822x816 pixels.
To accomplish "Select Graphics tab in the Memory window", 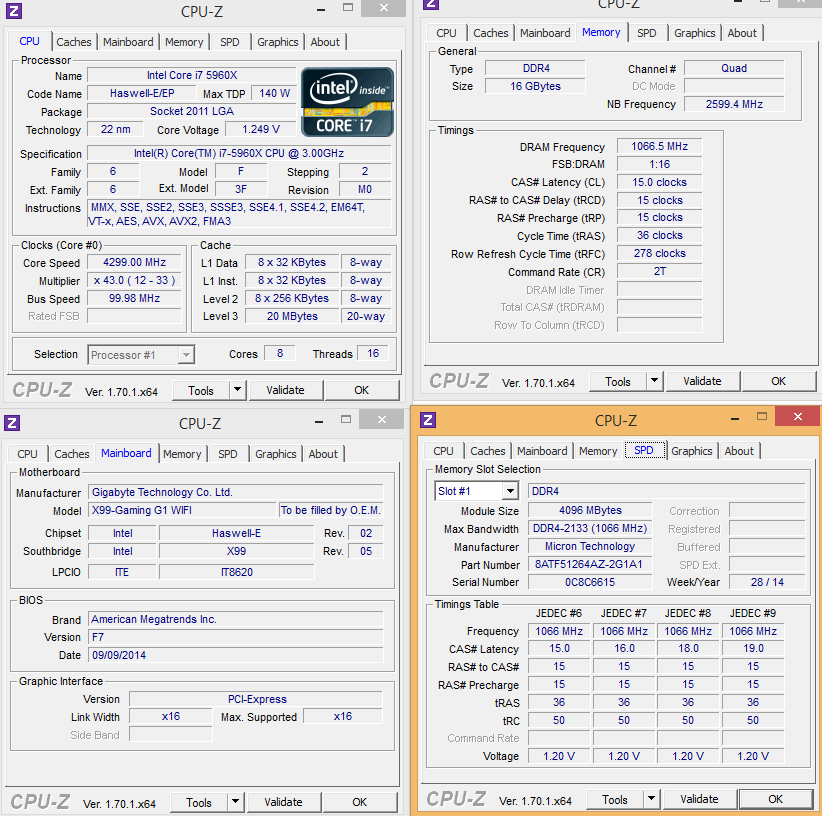I will [x=695, y=33].
